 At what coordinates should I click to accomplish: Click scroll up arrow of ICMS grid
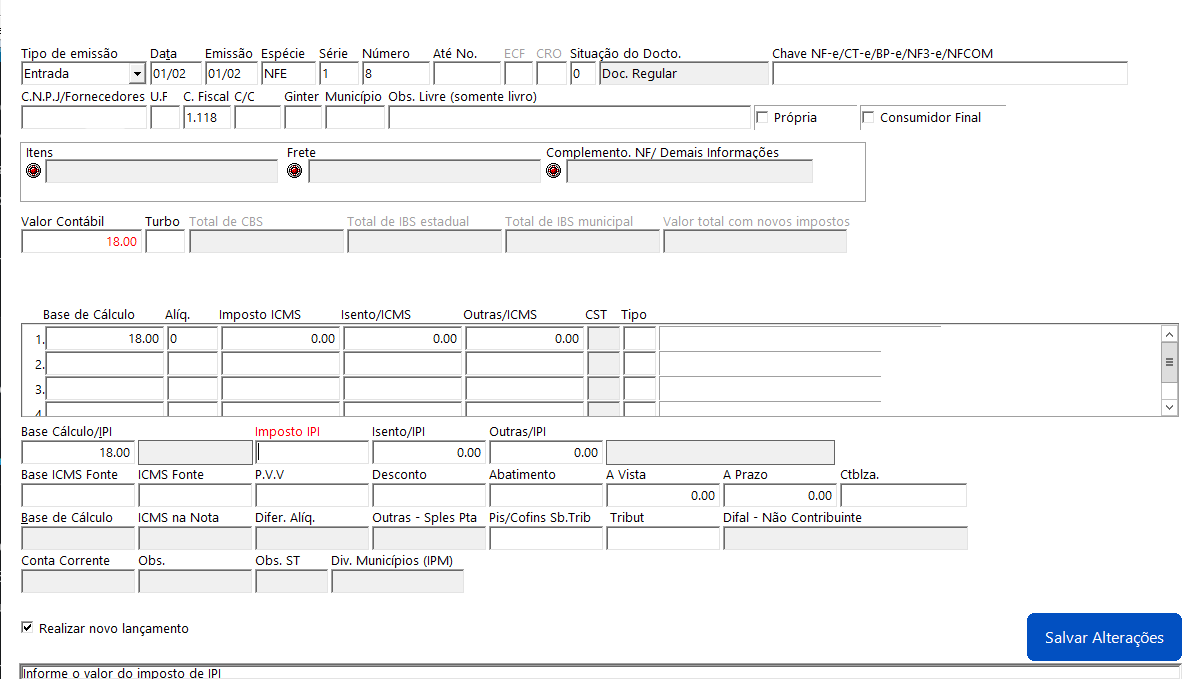[x=1169, y=334]
